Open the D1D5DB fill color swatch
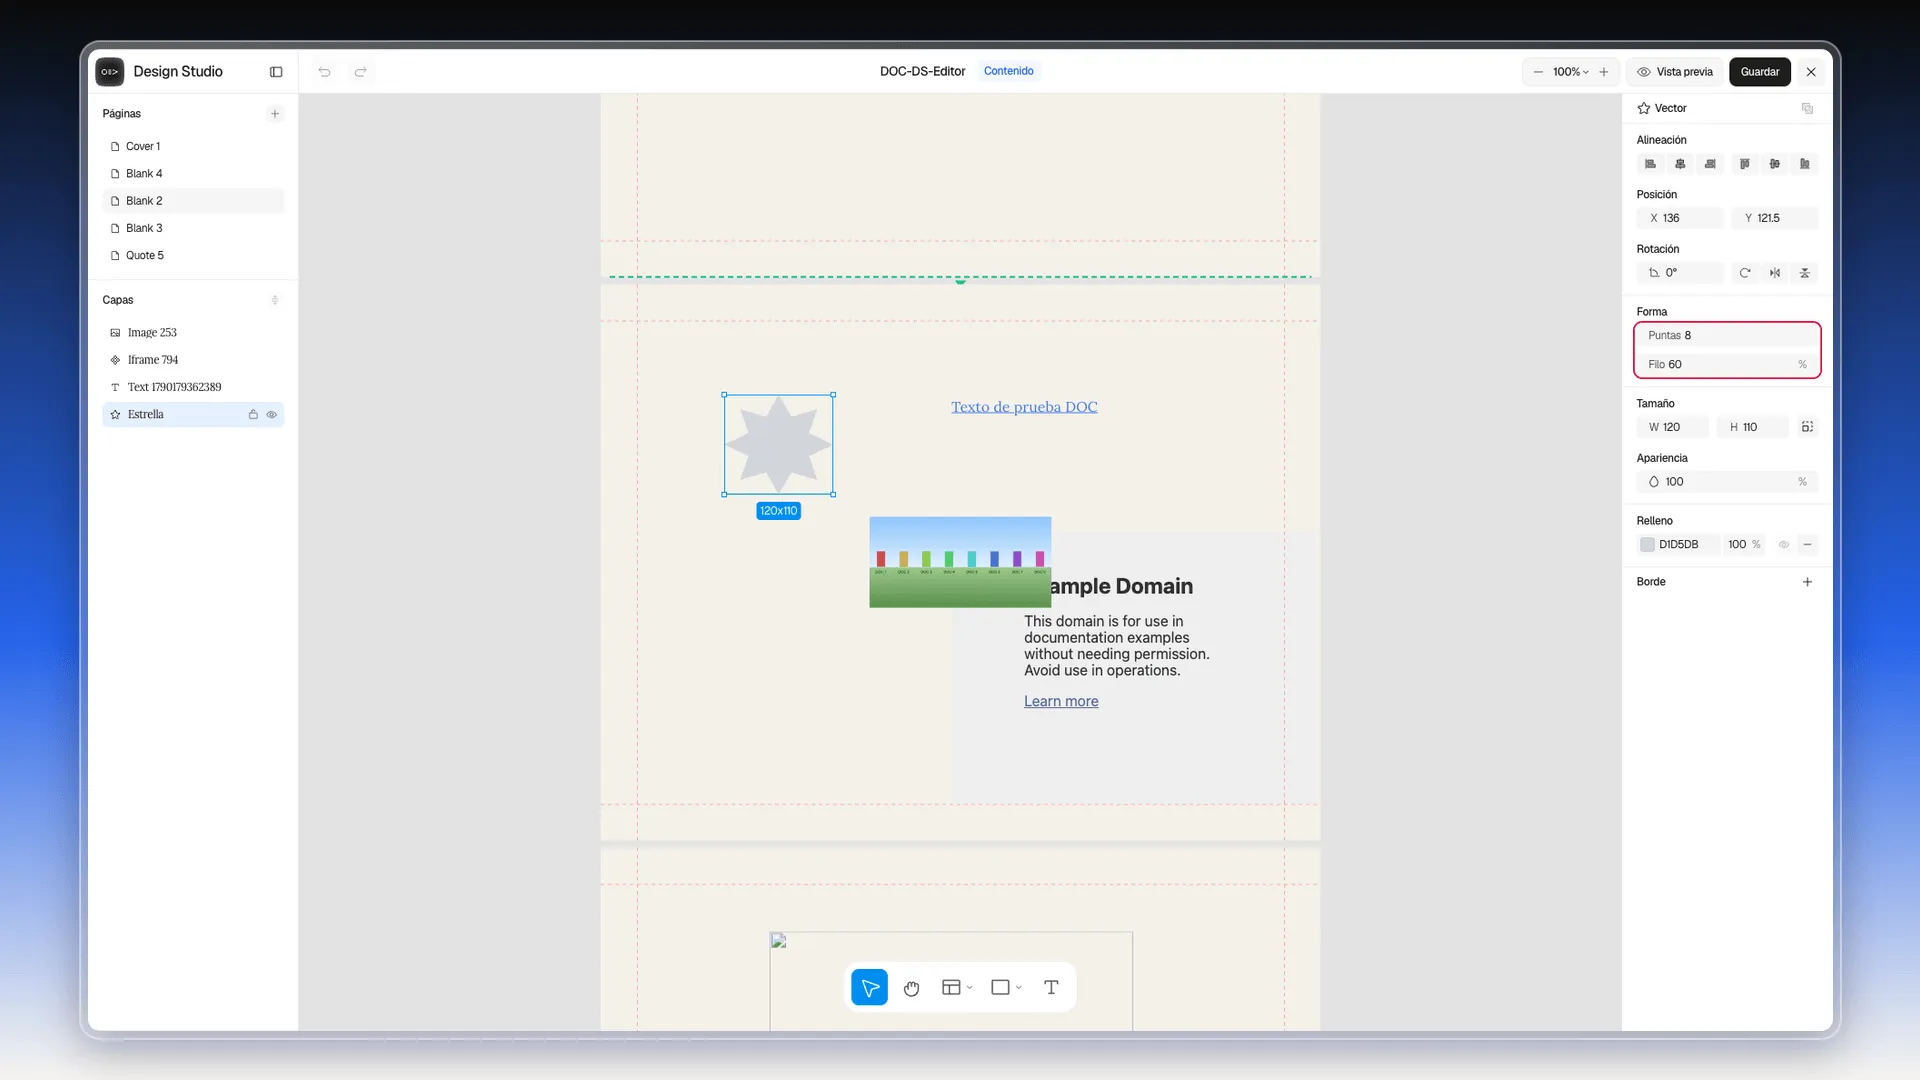Image resolution: width=1920 pixels, height=1080 pixels. click(1647, 545)
